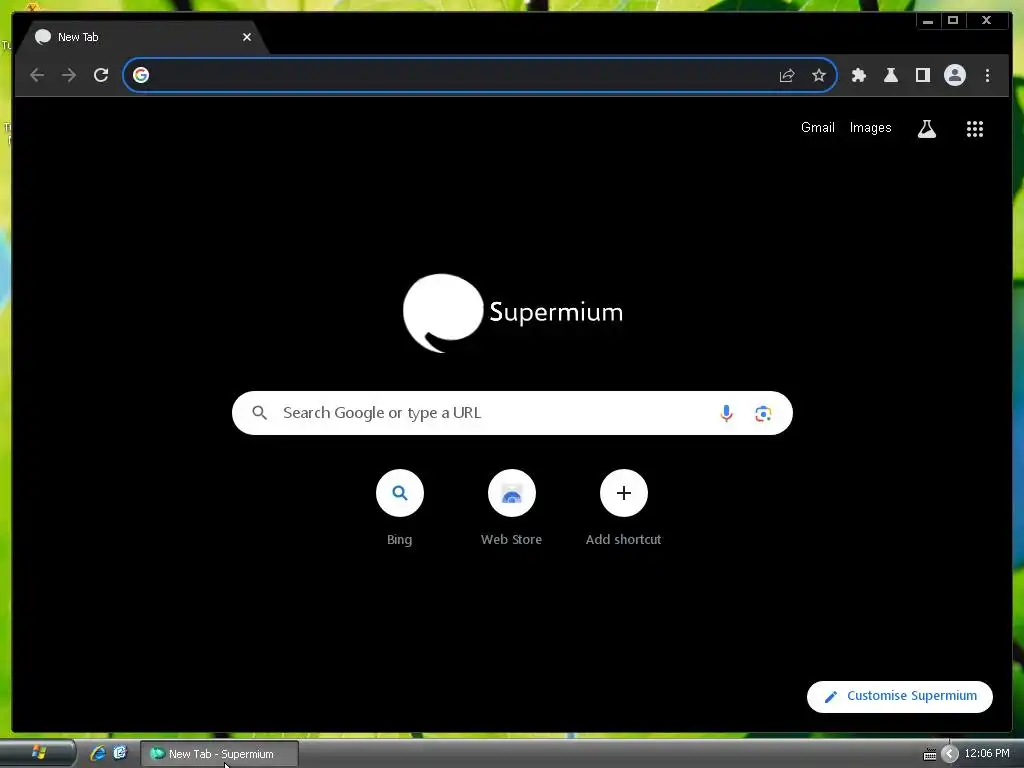Open Experiments flask in the toolbar
Screen dimensions: 1024x768
tap(891, 75)
